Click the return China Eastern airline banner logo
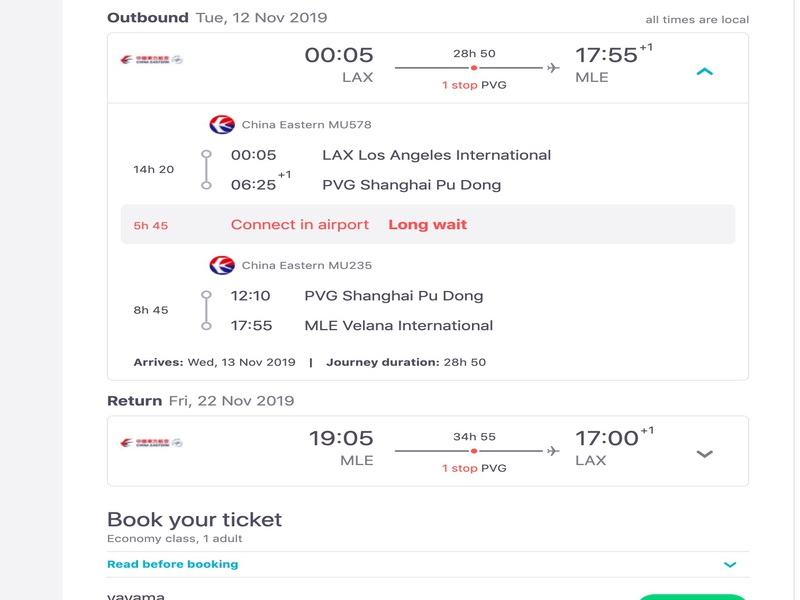The image size is (800, 600). pos(152,443)
